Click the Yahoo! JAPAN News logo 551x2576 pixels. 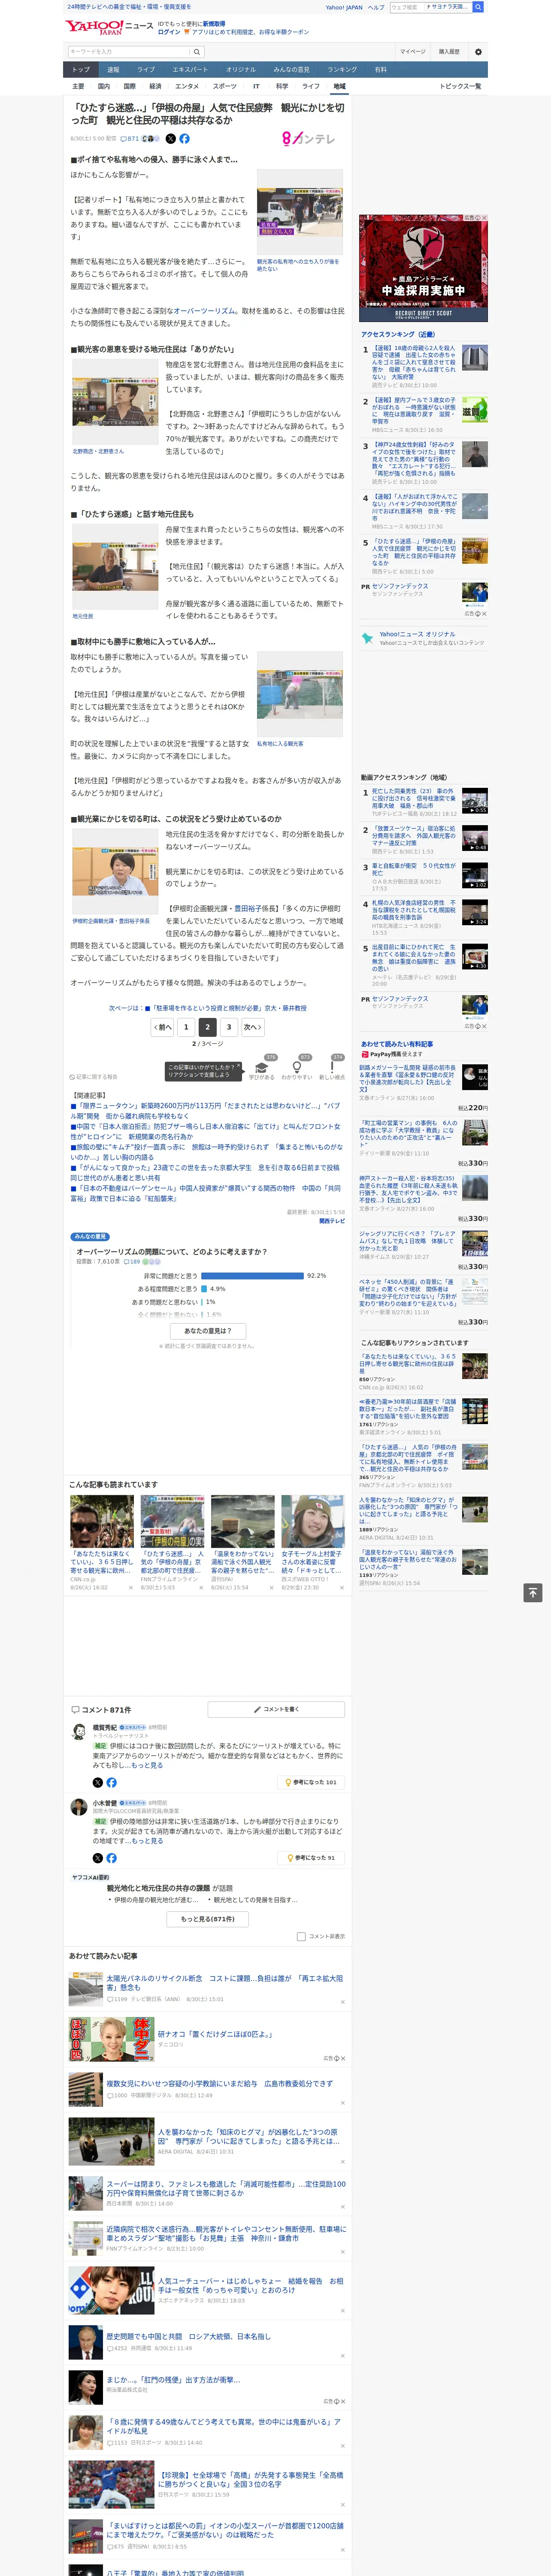coord(109,27)
